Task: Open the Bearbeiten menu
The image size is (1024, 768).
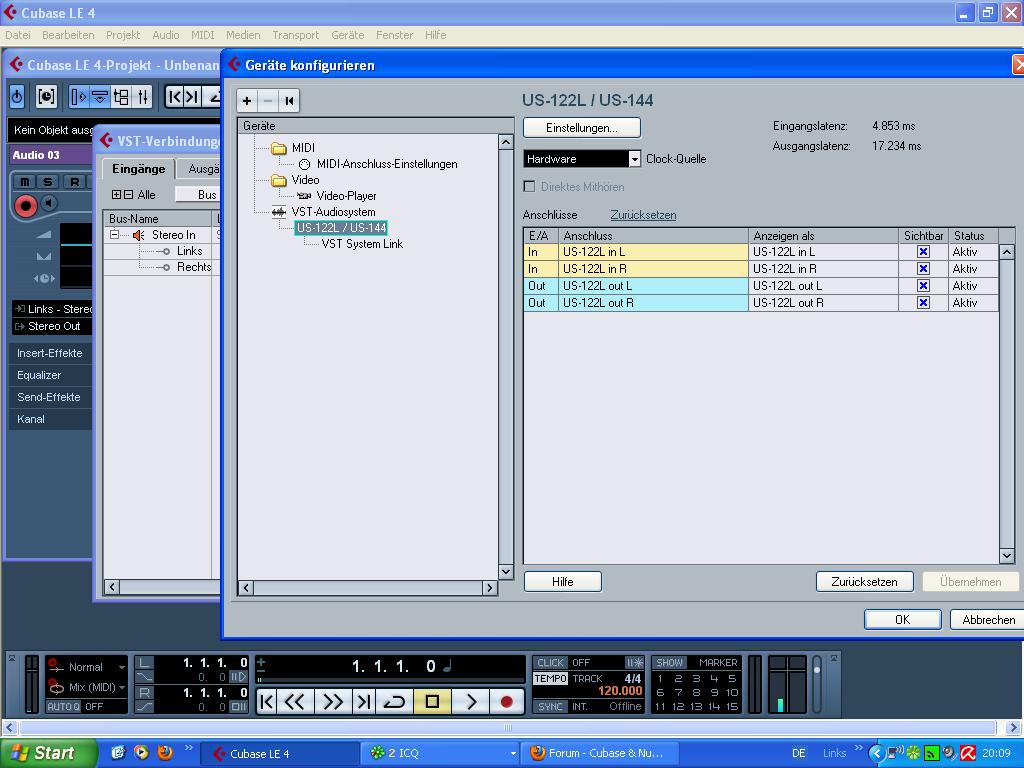Action: [68, 35]
